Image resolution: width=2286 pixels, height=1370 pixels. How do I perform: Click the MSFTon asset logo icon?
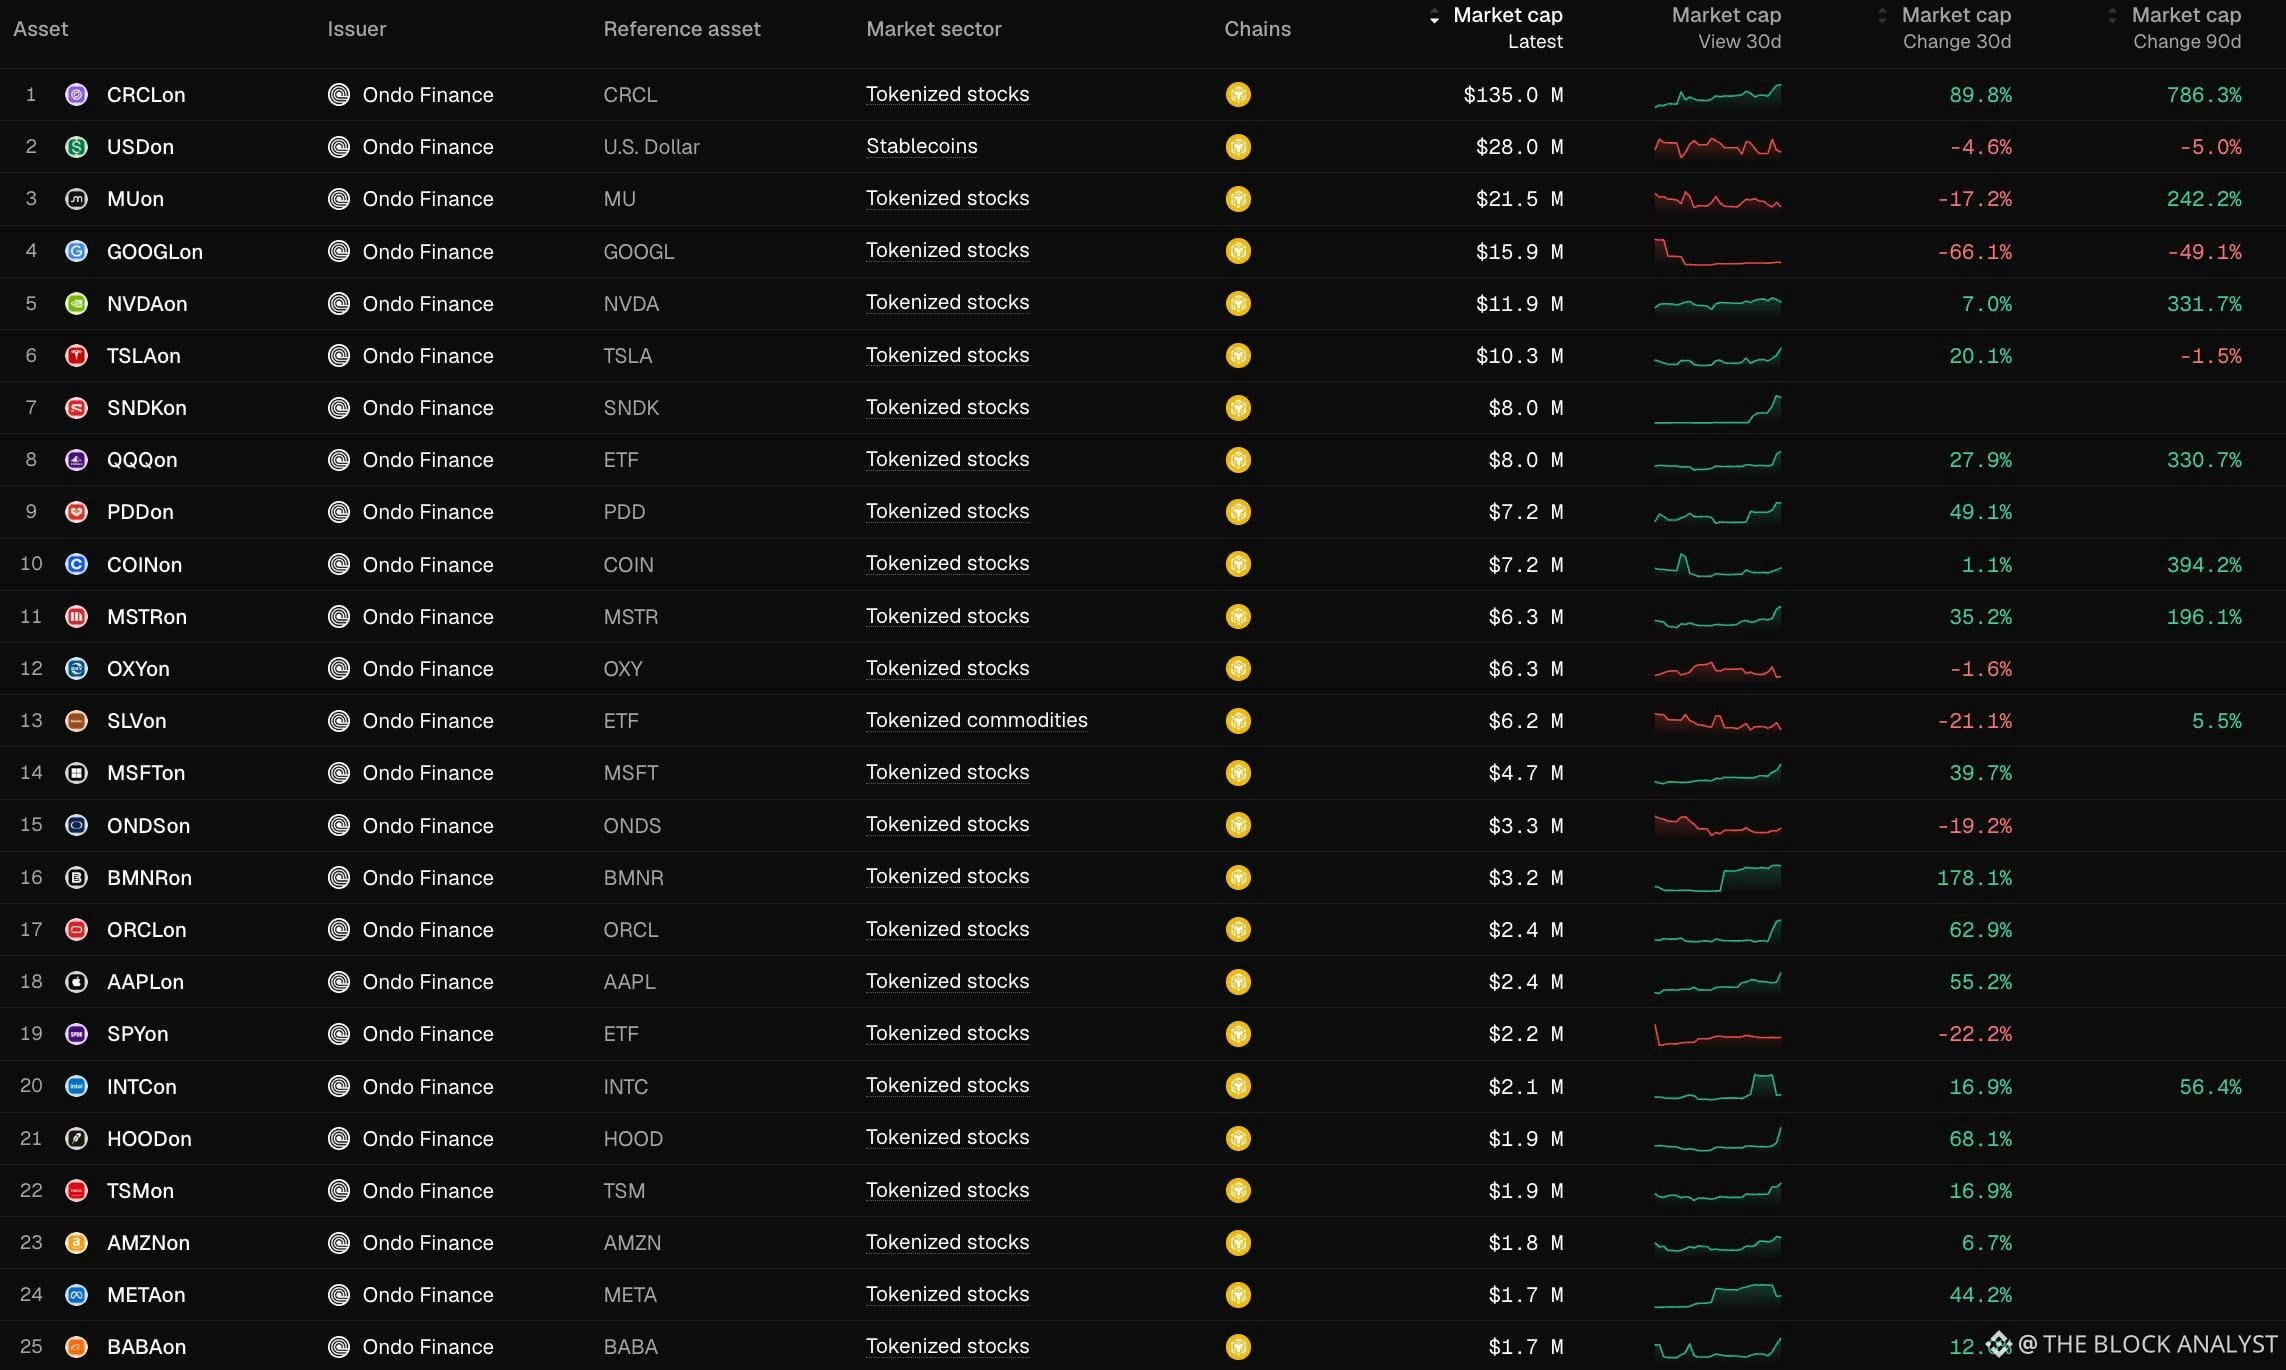[76, 773]
